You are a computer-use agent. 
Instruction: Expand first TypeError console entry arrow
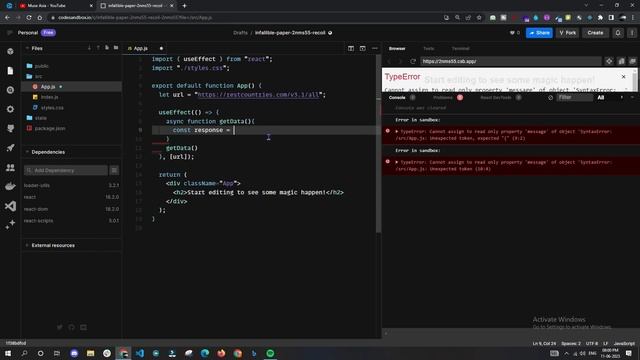click(x=396, y=131)
